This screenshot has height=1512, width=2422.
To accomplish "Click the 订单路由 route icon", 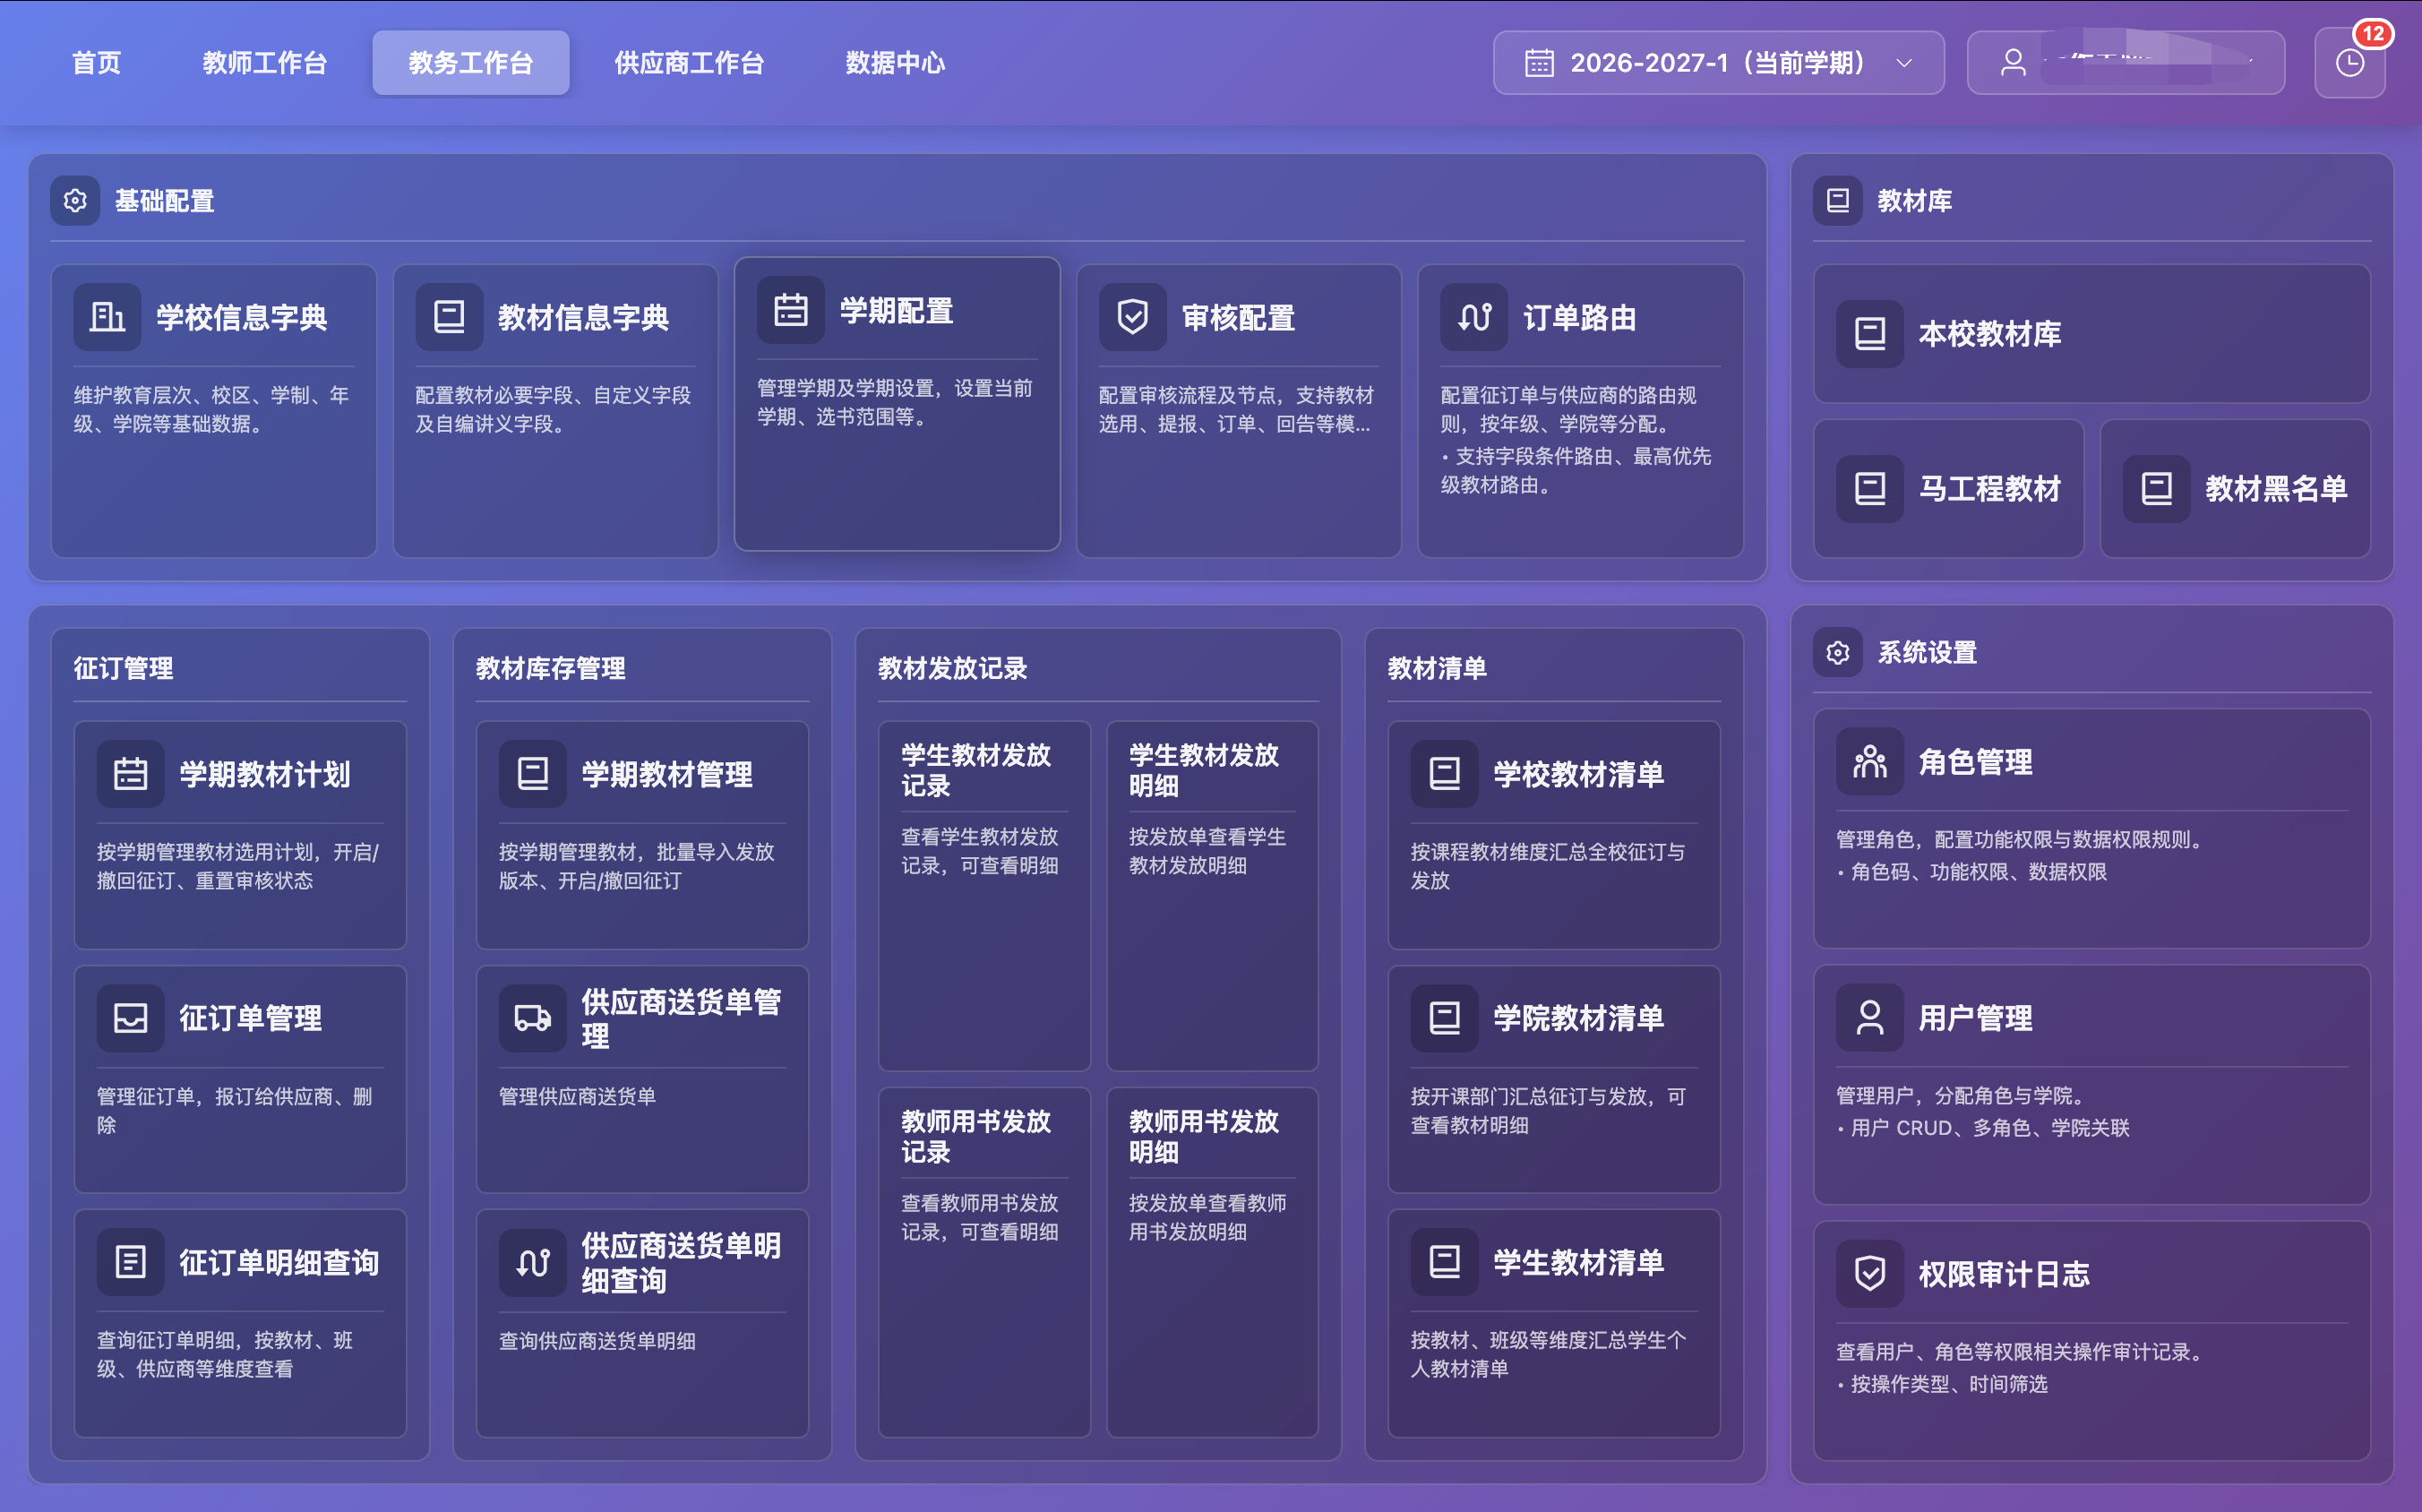I will [x=1474, y=317].
